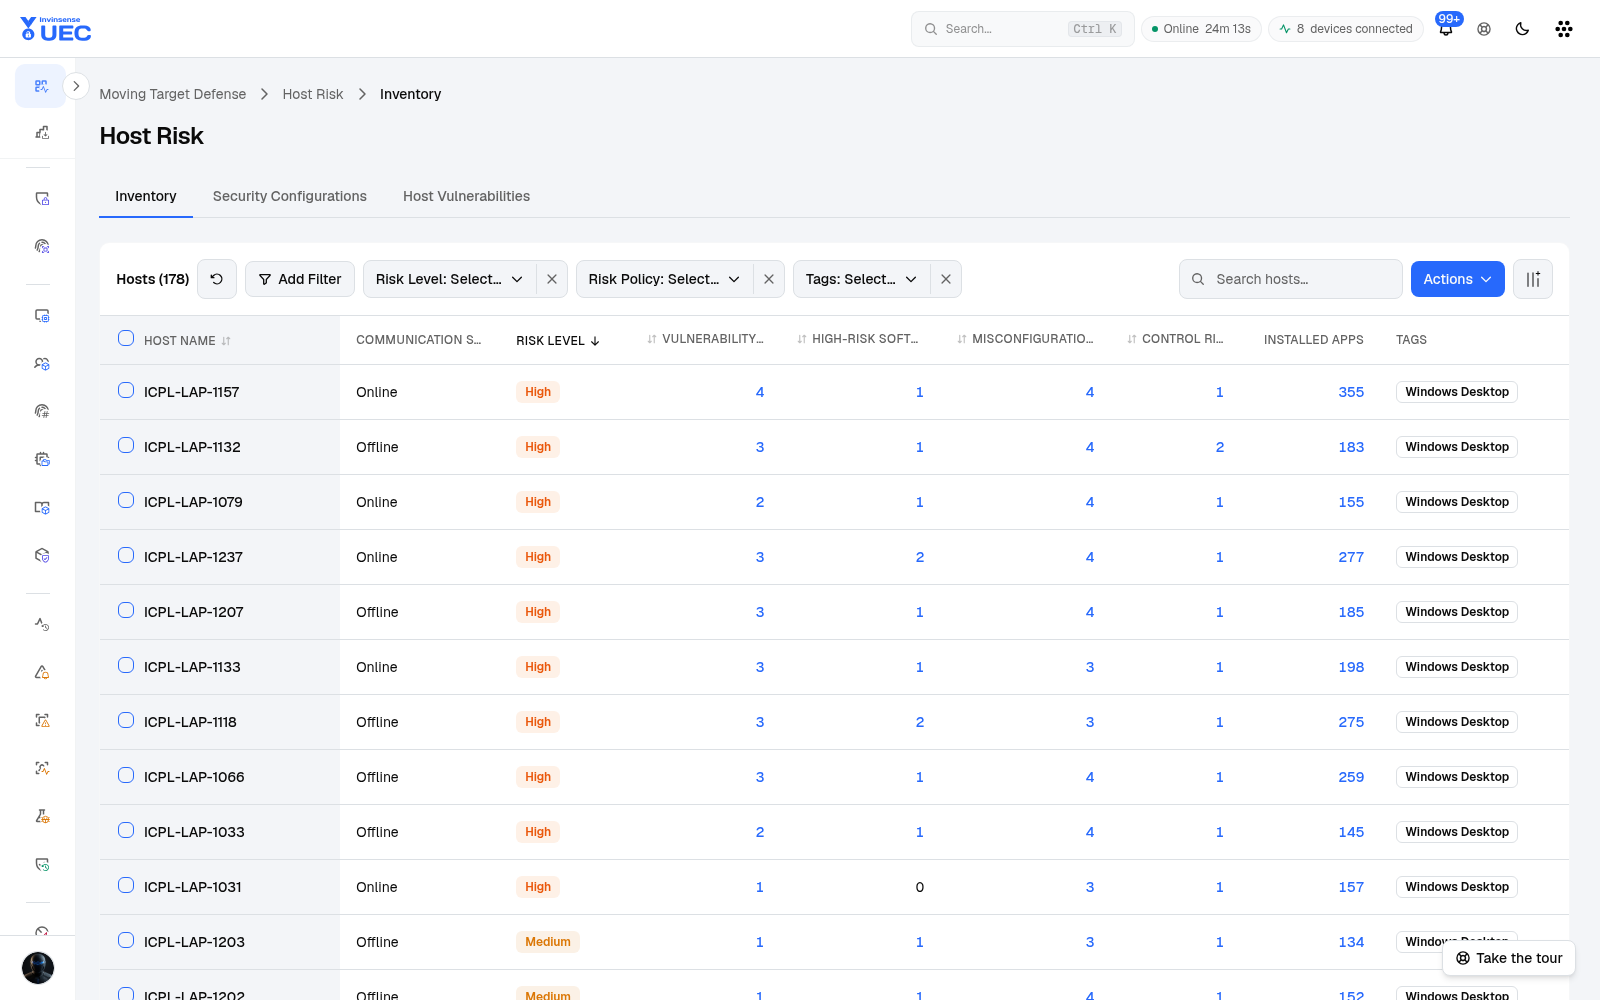Open the apps grid icon
Image resolution: width=1600 pixels, height=1000 pixels.
[x=1564, y=29]
